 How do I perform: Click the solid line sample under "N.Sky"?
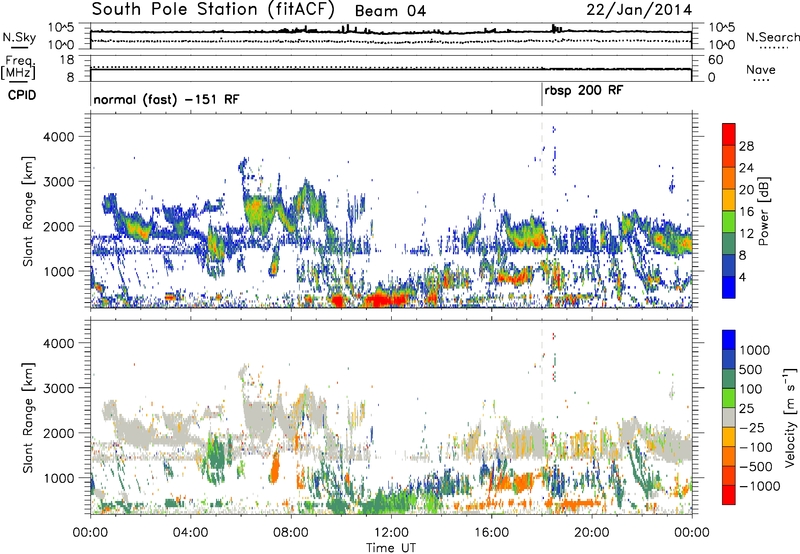pyautogui.click(x=19, y=47)
